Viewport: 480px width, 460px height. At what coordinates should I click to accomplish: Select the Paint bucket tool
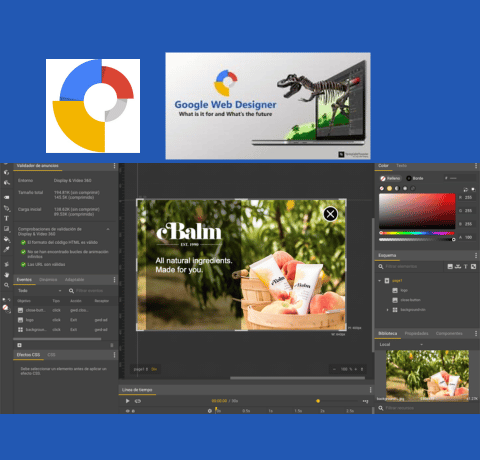click(x=6, y=239)
